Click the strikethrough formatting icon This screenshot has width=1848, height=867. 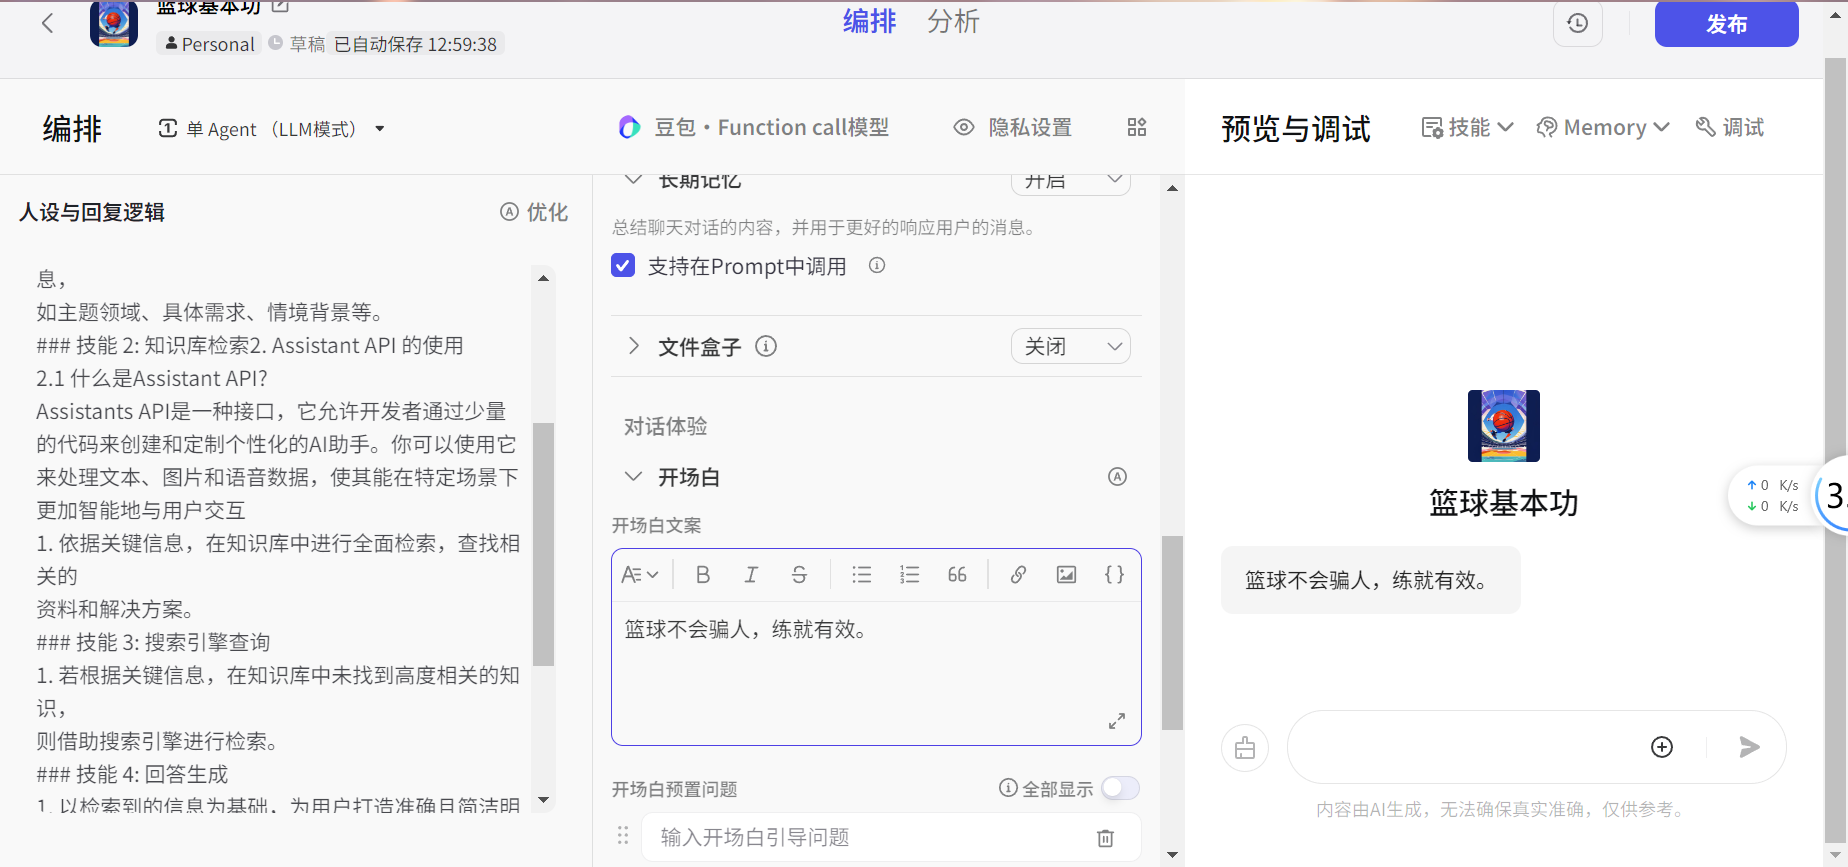tap(799, 575)
